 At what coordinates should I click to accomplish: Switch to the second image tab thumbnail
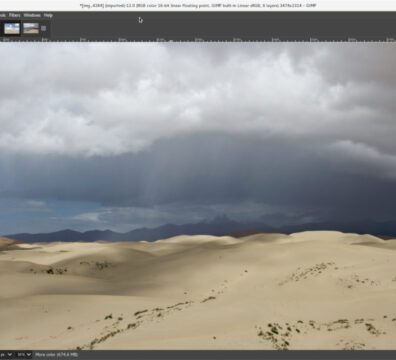tap(31, 28)
